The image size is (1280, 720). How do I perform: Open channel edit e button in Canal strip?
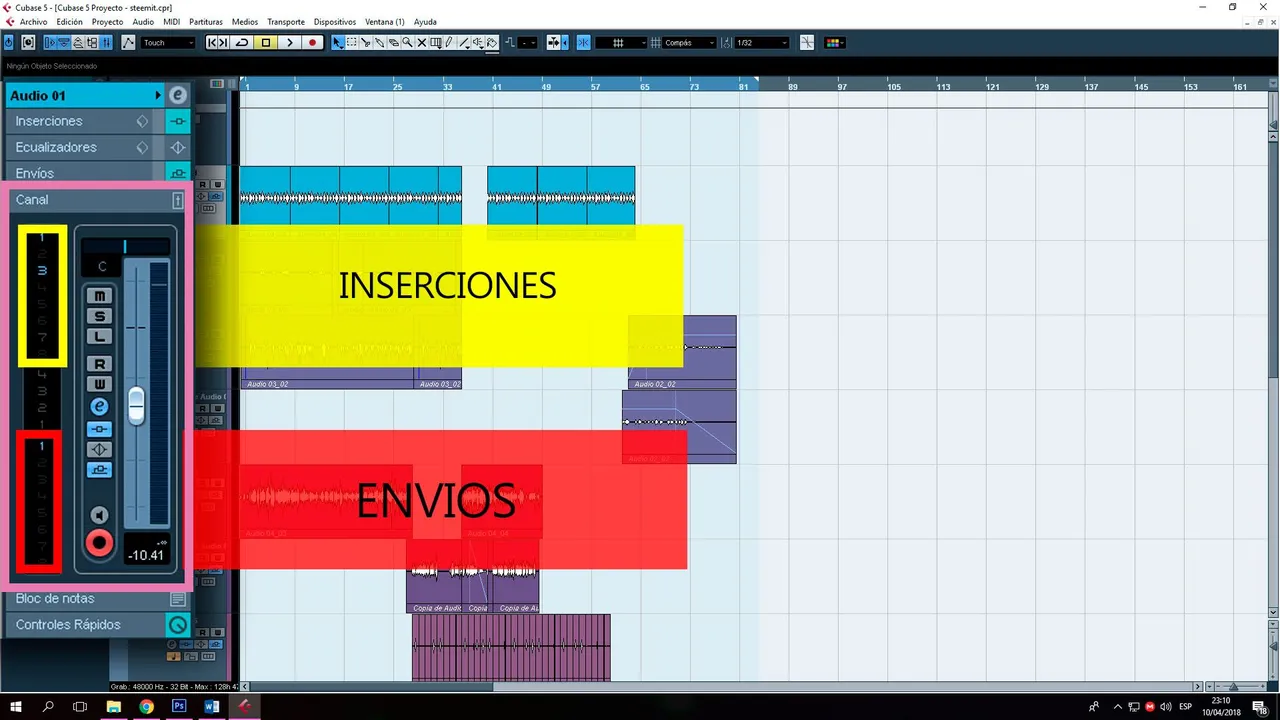[x=99, y=406]
